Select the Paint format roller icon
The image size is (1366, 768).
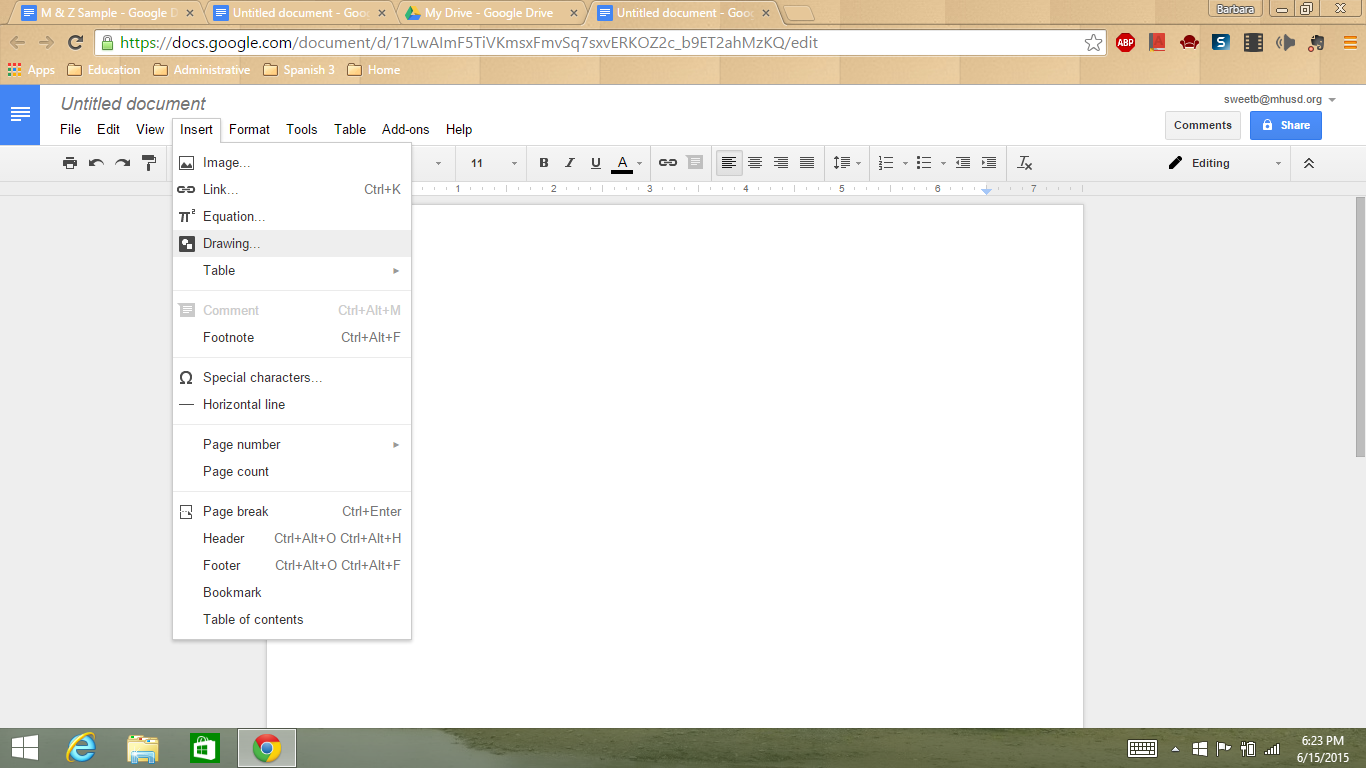tap(148, 163)
